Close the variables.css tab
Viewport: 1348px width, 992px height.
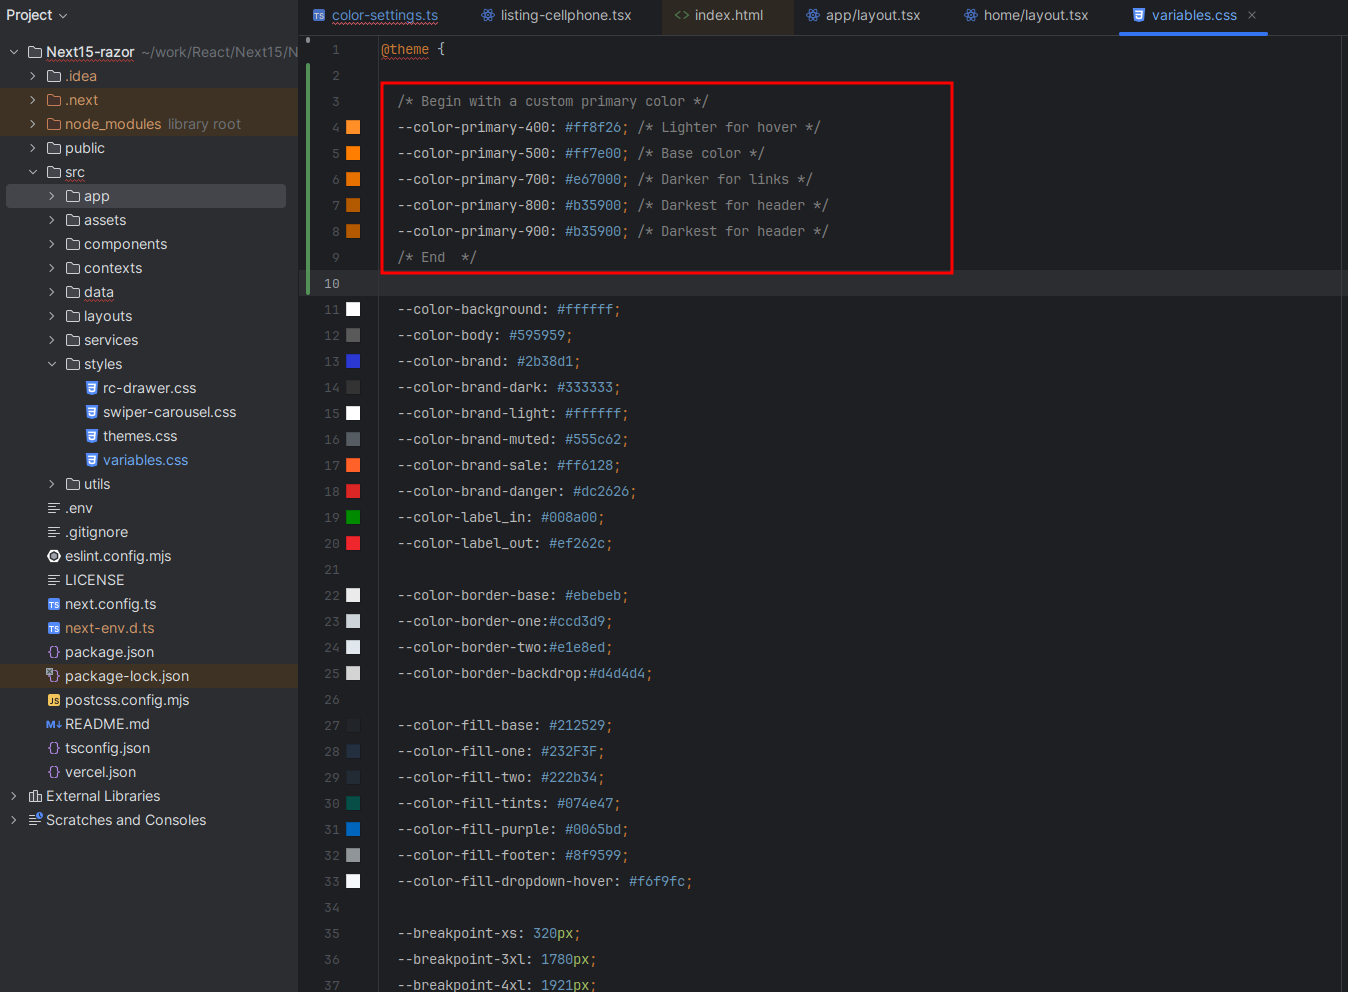pos(1252,15)
